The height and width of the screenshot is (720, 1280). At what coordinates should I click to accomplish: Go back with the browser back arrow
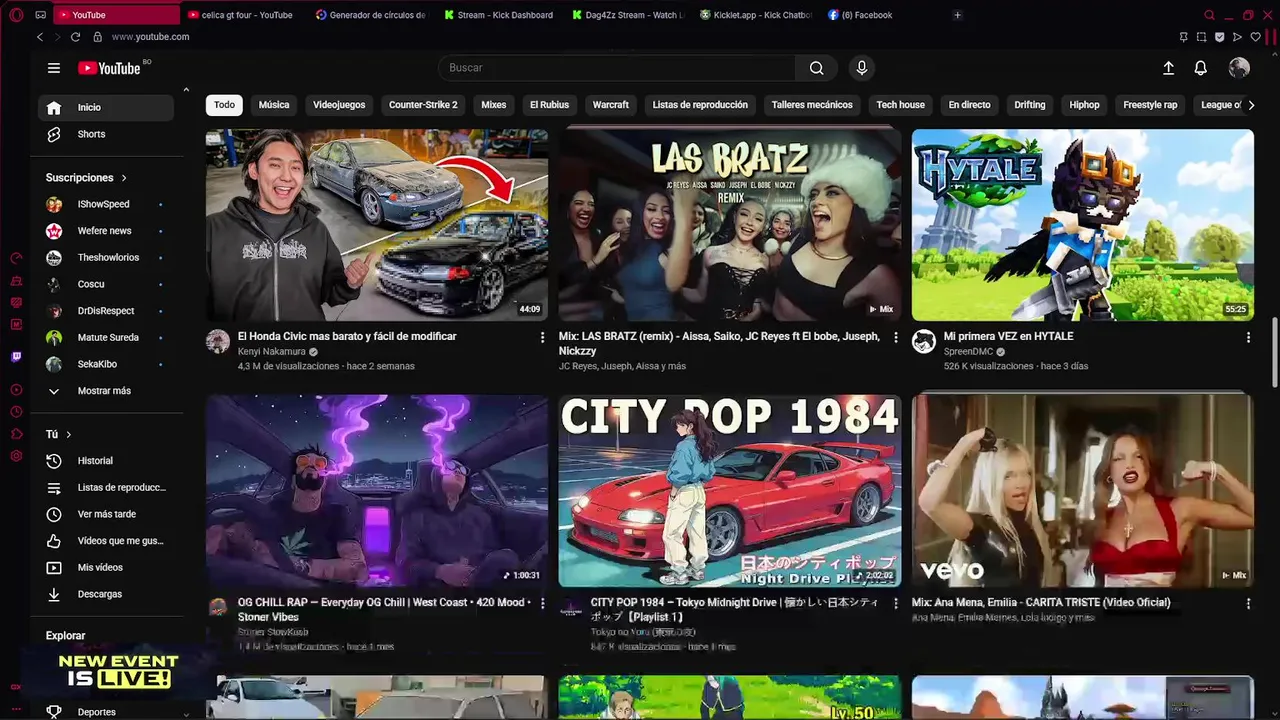(x=40, y=37)
